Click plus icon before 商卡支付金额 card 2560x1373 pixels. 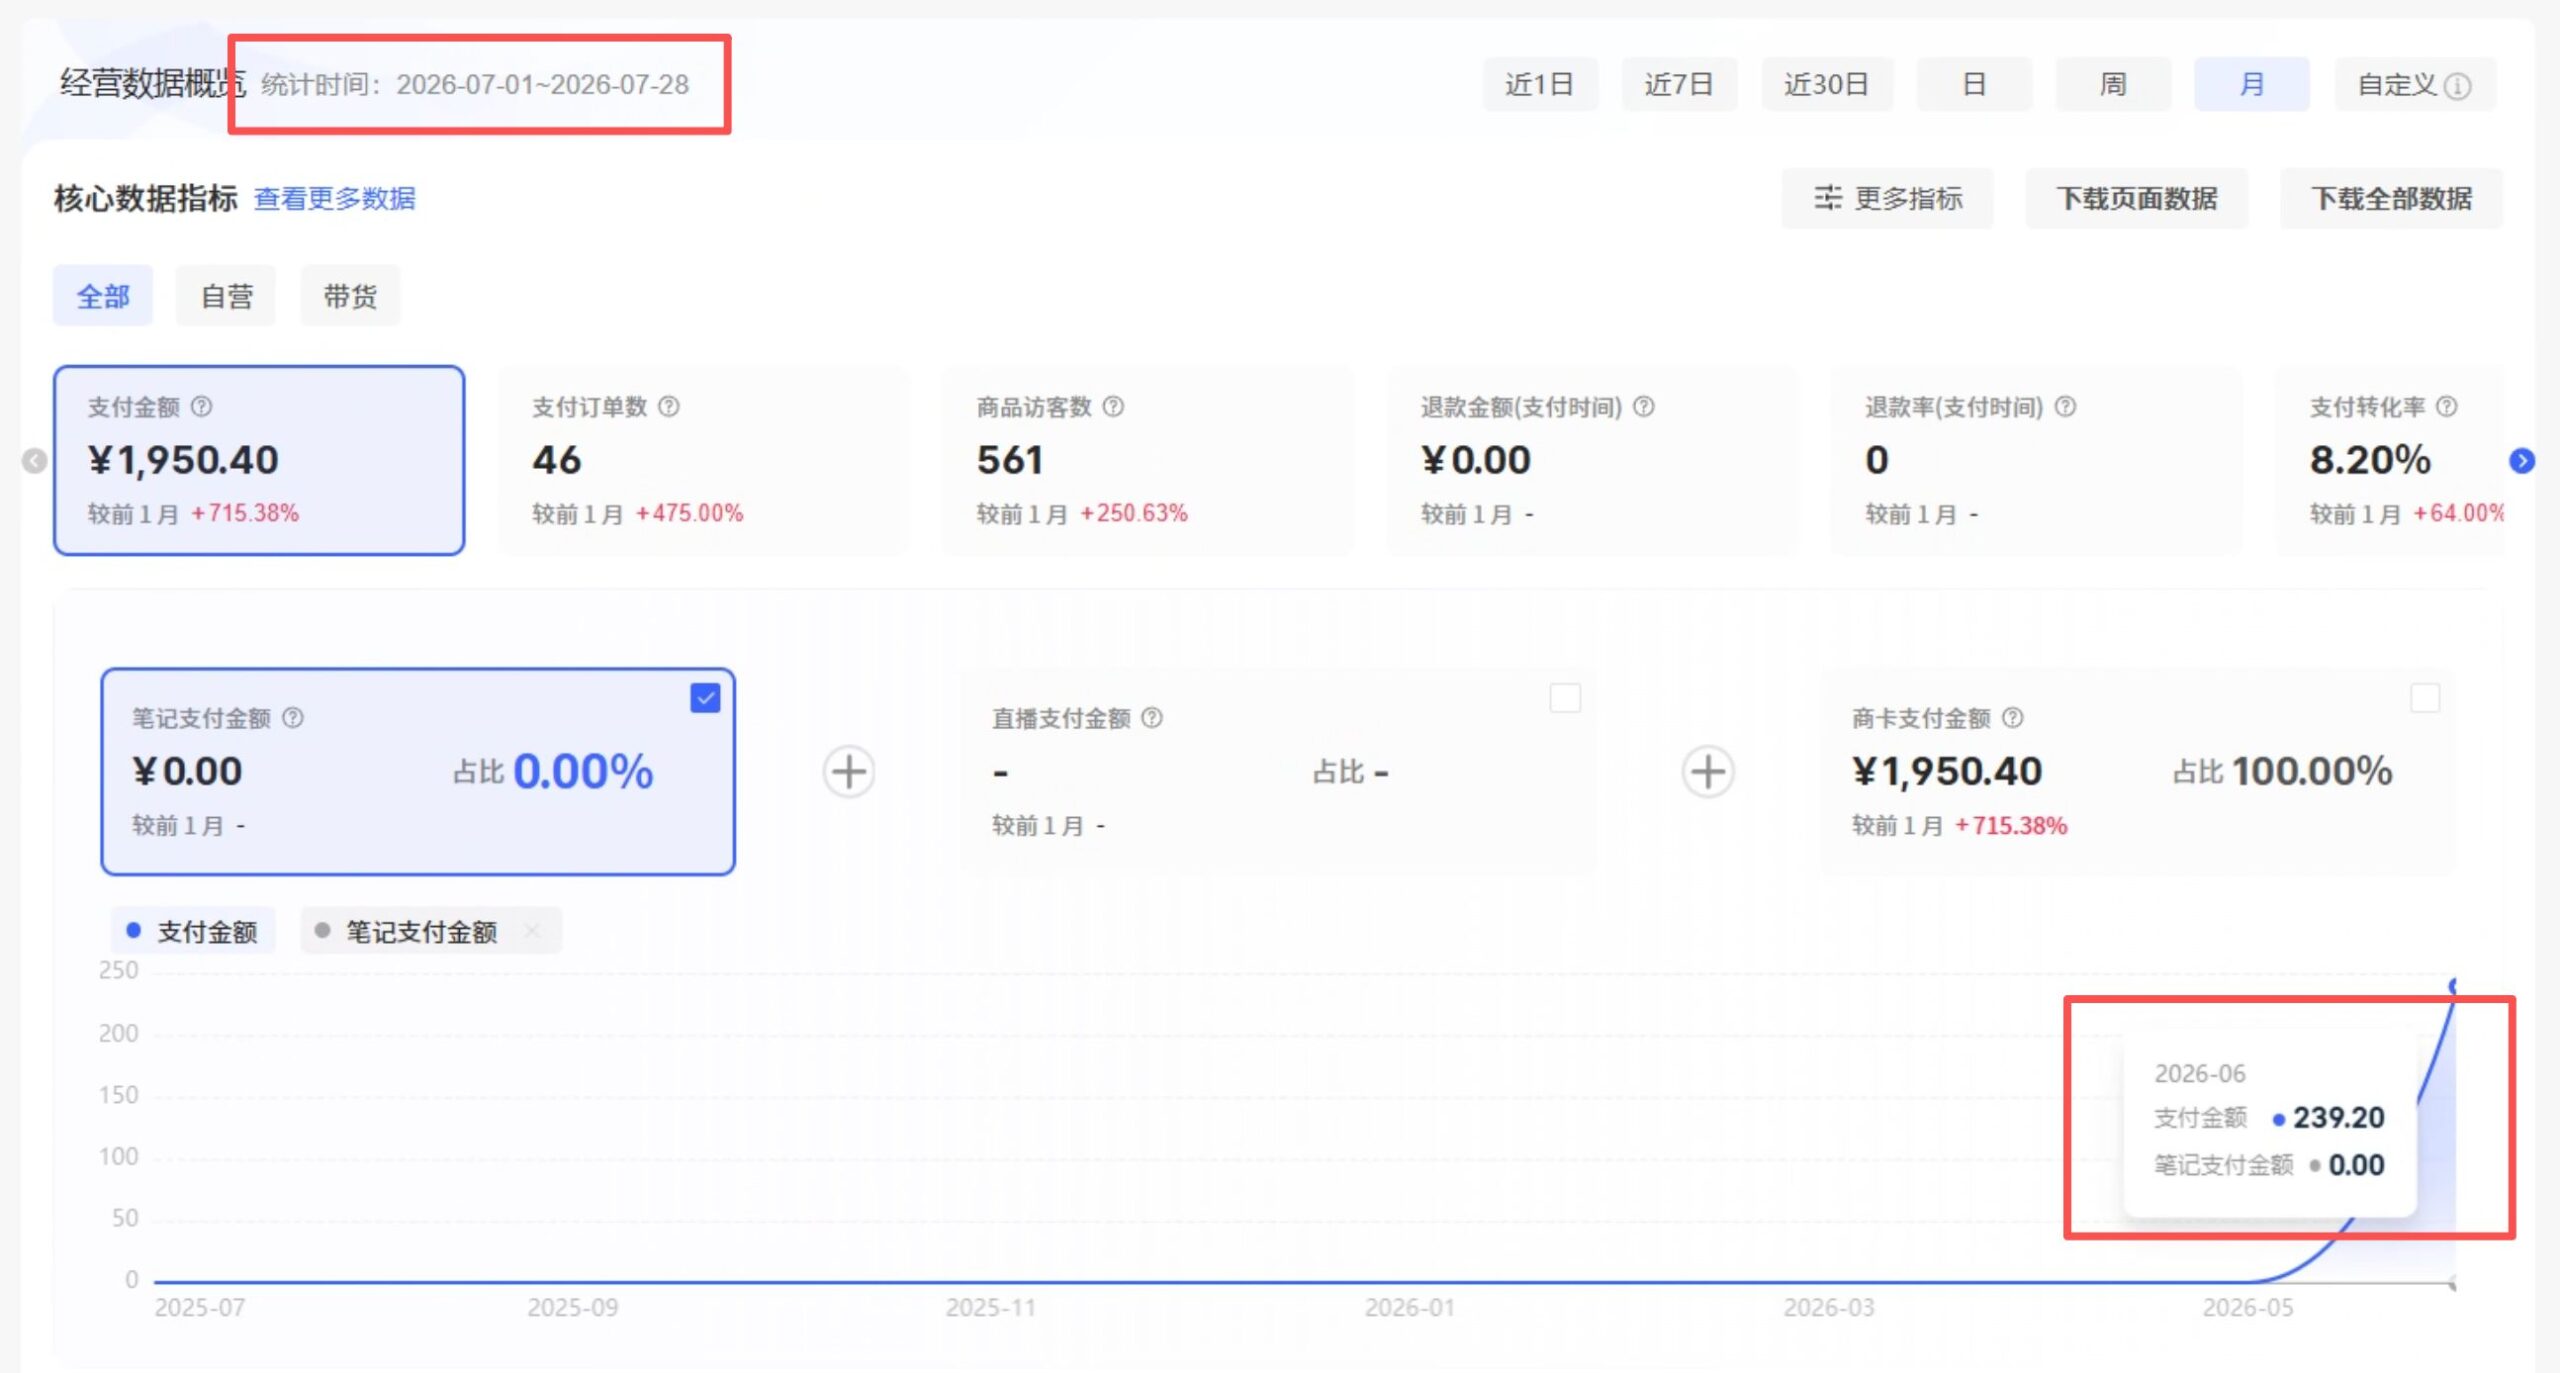(x=1708, y=772)
